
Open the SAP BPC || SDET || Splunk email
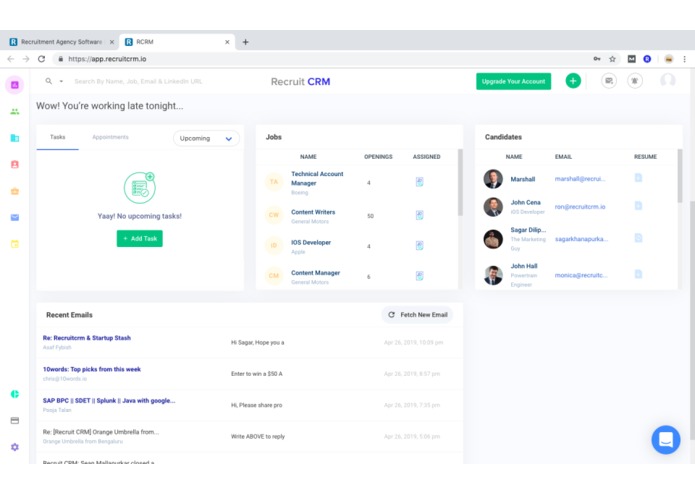109,401
